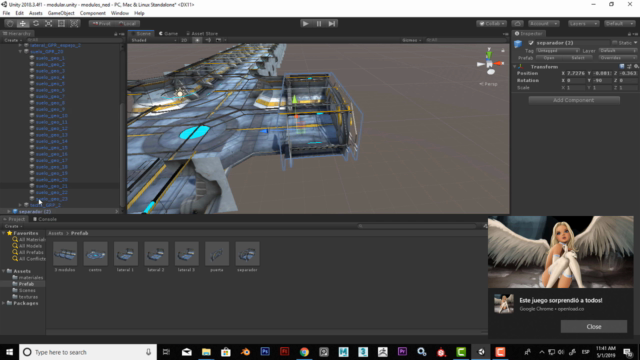Open the Window menu
This screenshot has height=360, width=640.
120,13
